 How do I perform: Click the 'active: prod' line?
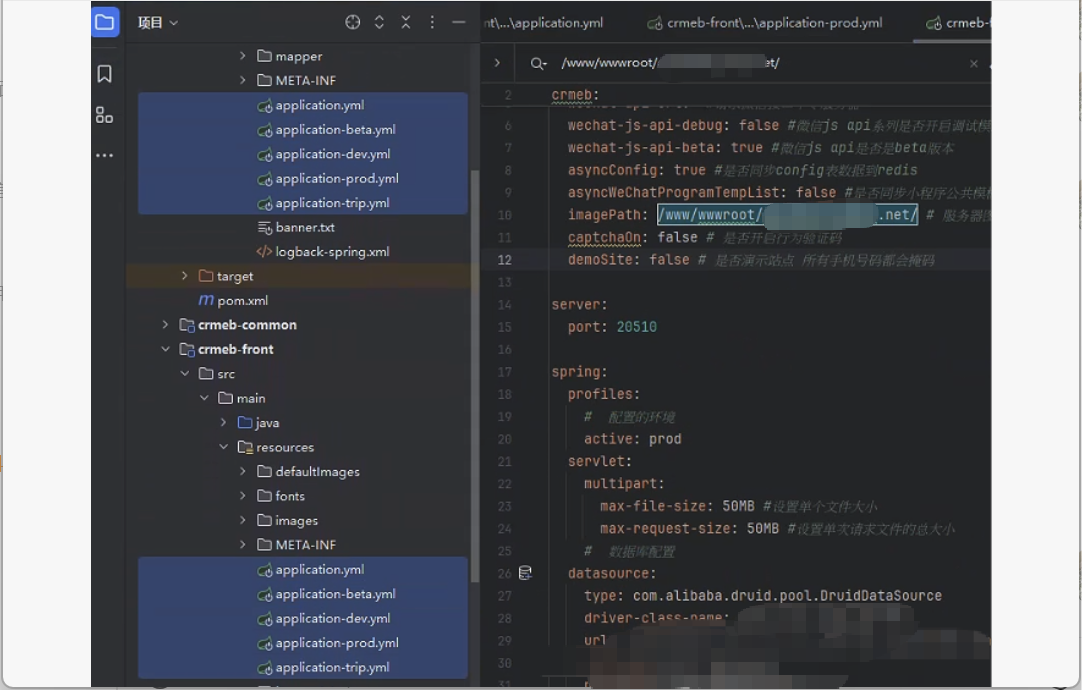[x=632, y=439]
